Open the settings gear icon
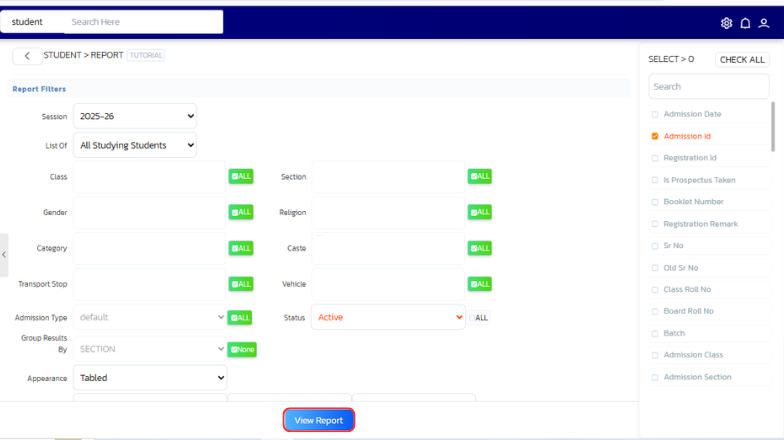The width and height of the screenshot is (784, 440). coord(726,23)
